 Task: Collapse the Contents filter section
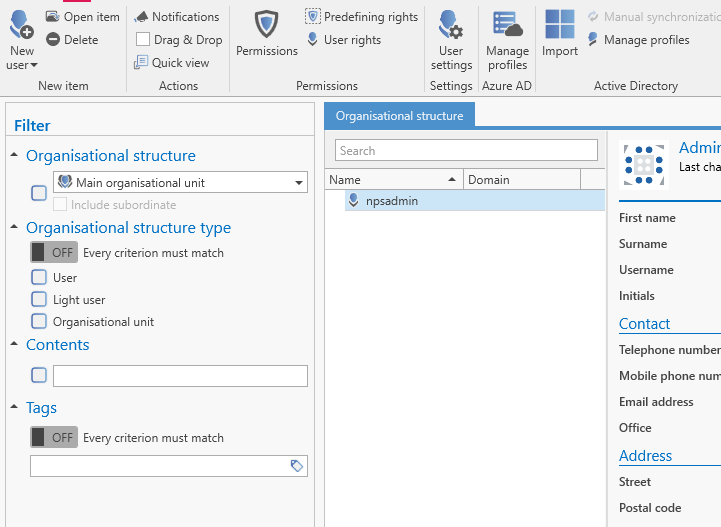click(14, 344)
